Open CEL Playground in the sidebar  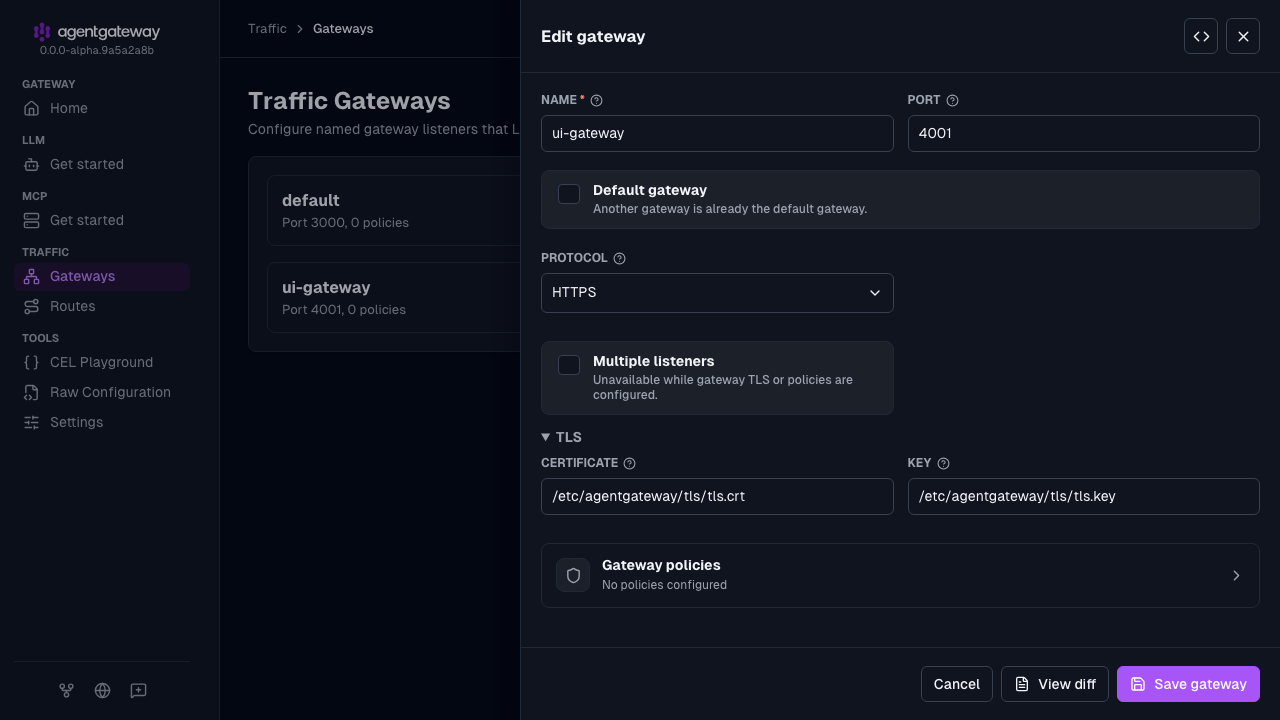pyautogui.click(x=102, y=362)
